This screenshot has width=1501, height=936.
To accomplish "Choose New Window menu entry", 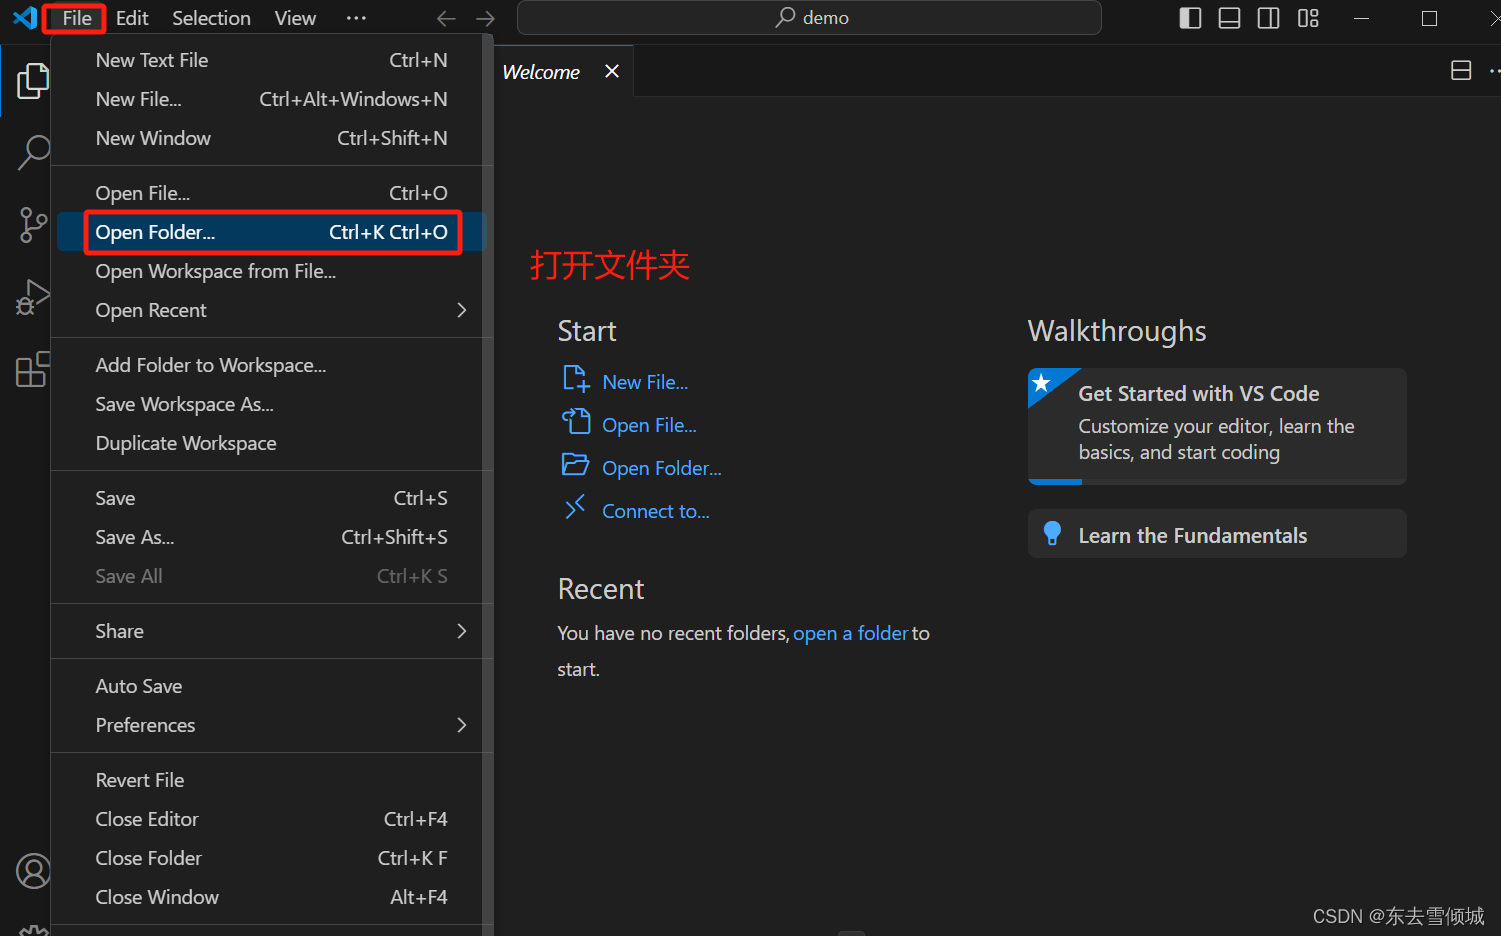I will pos(271,138).
